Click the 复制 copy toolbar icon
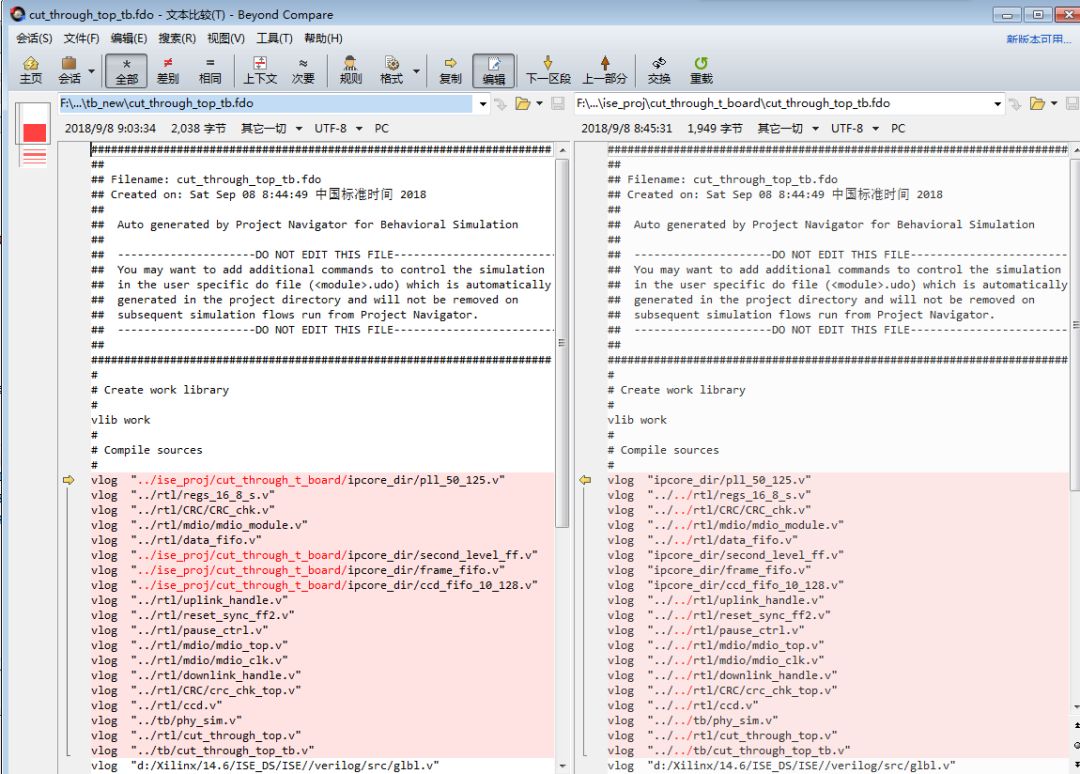This screenshot has height=774, width=1080. (450, 70)
